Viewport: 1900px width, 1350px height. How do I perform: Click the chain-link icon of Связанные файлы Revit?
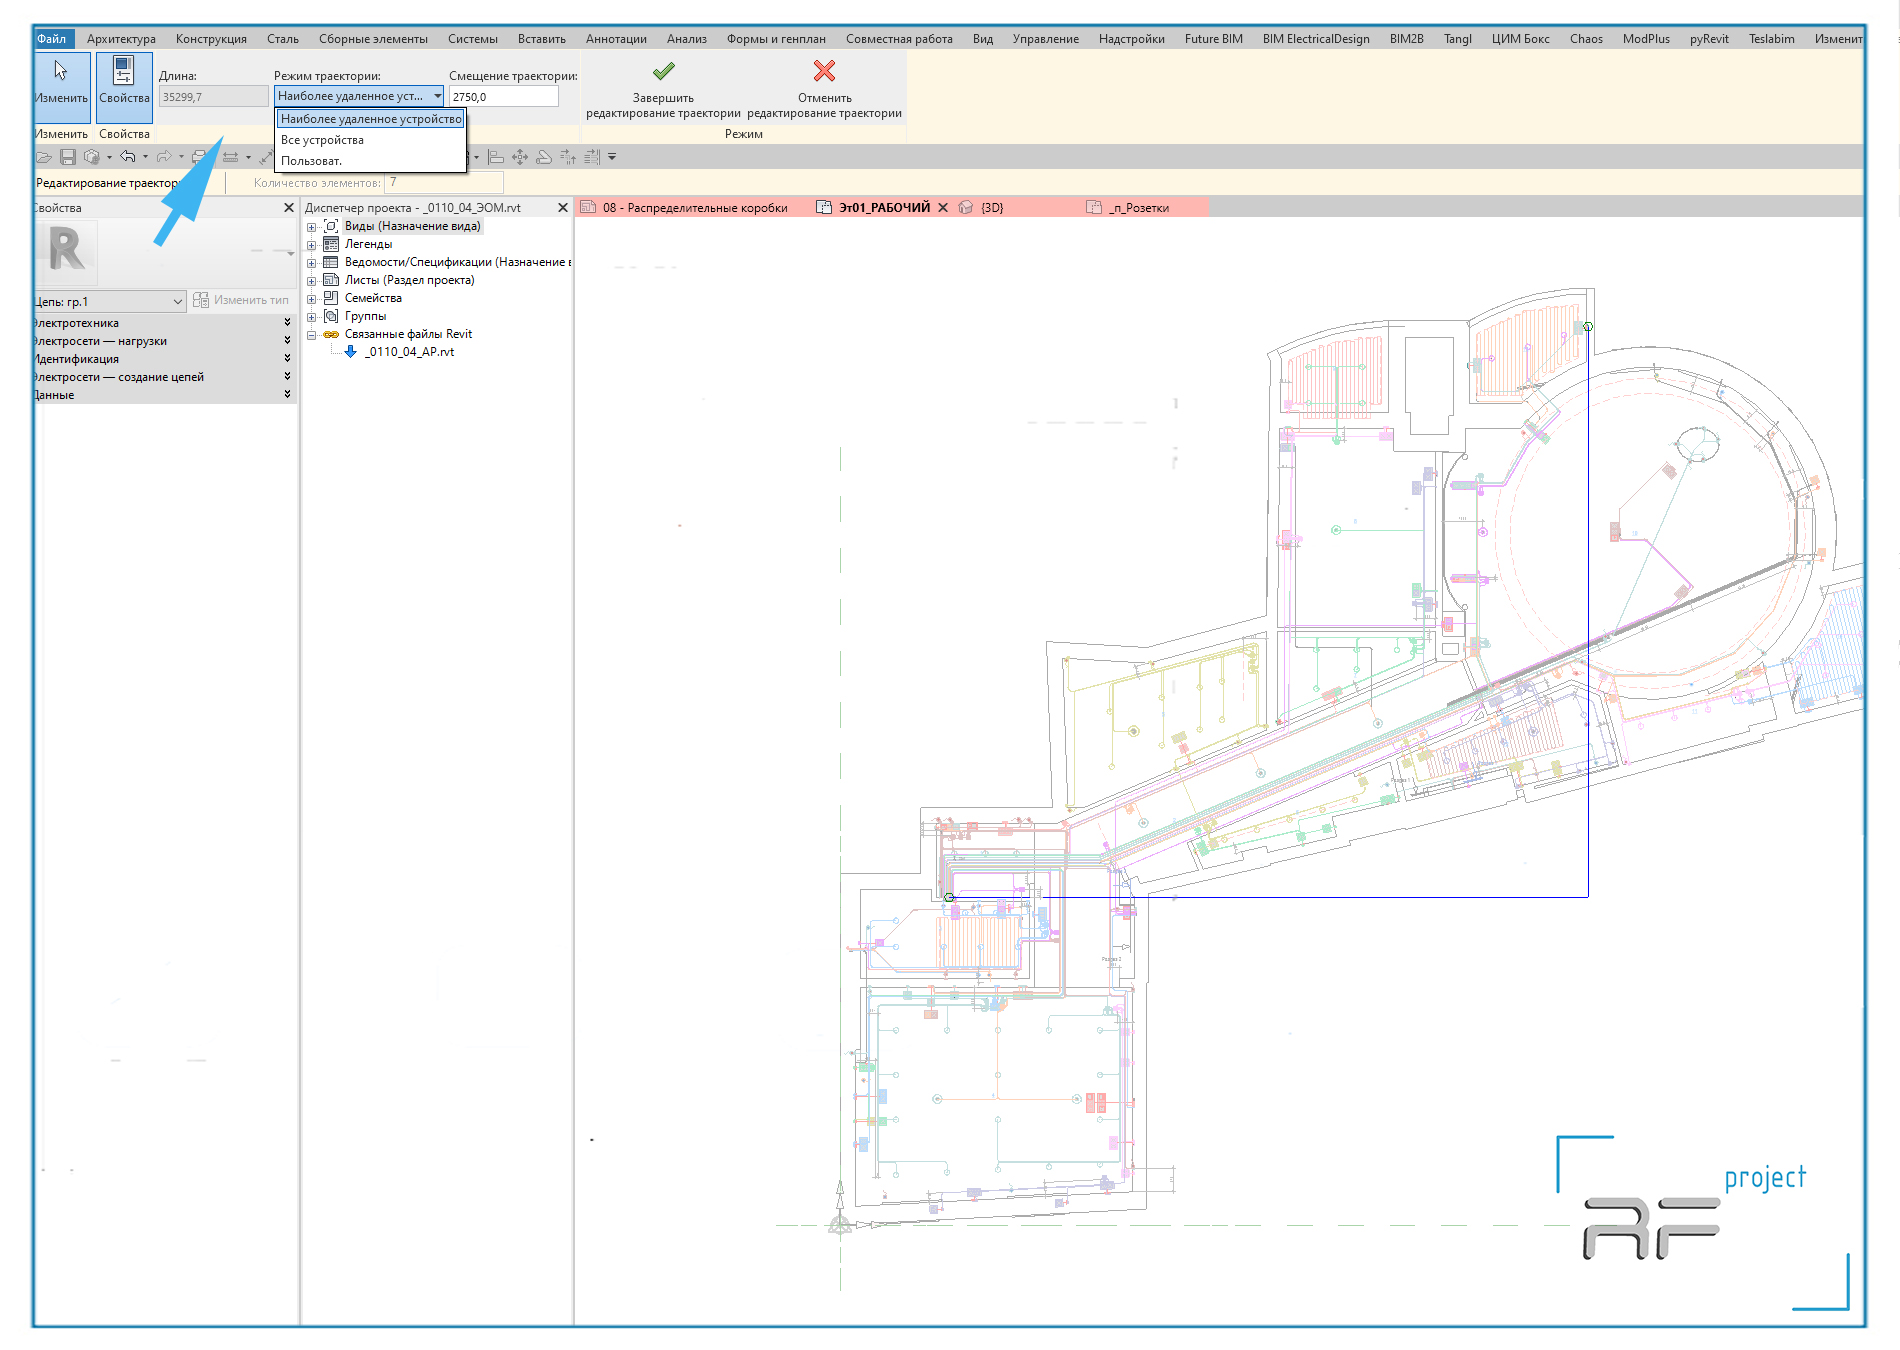tap(331, 334)
